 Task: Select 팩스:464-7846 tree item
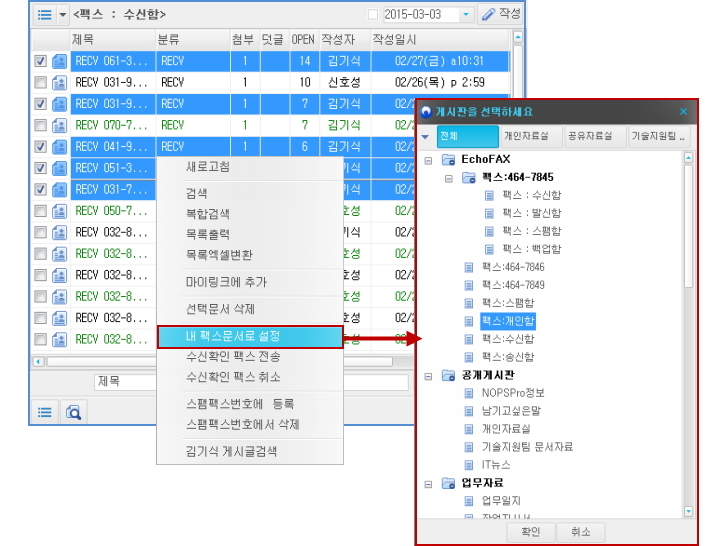[513, 267]
